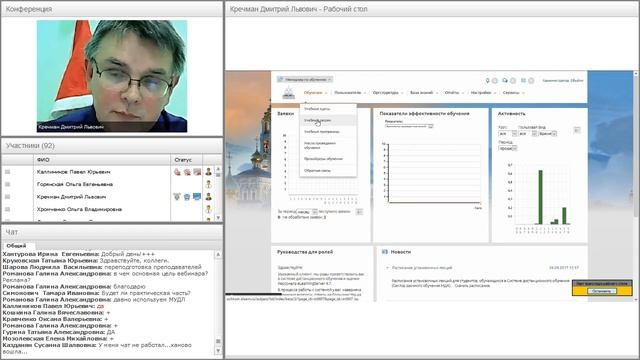Click the university logo in the shared desktop
The image size is (640, 360).
click(x=289, y=93)
